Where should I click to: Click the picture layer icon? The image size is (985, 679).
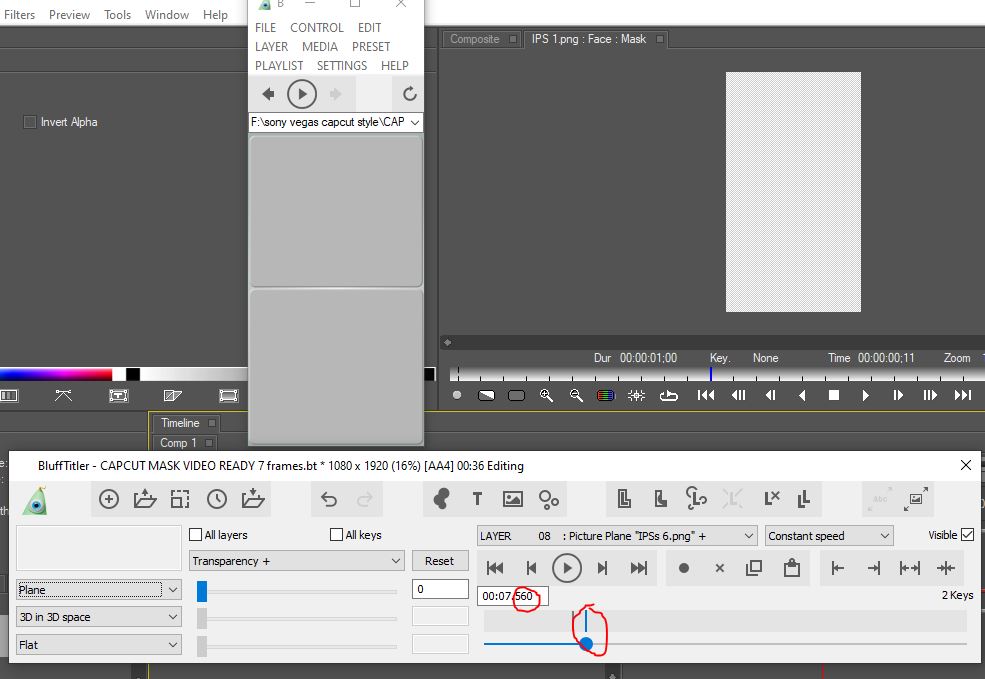click(x=513, y=499)
